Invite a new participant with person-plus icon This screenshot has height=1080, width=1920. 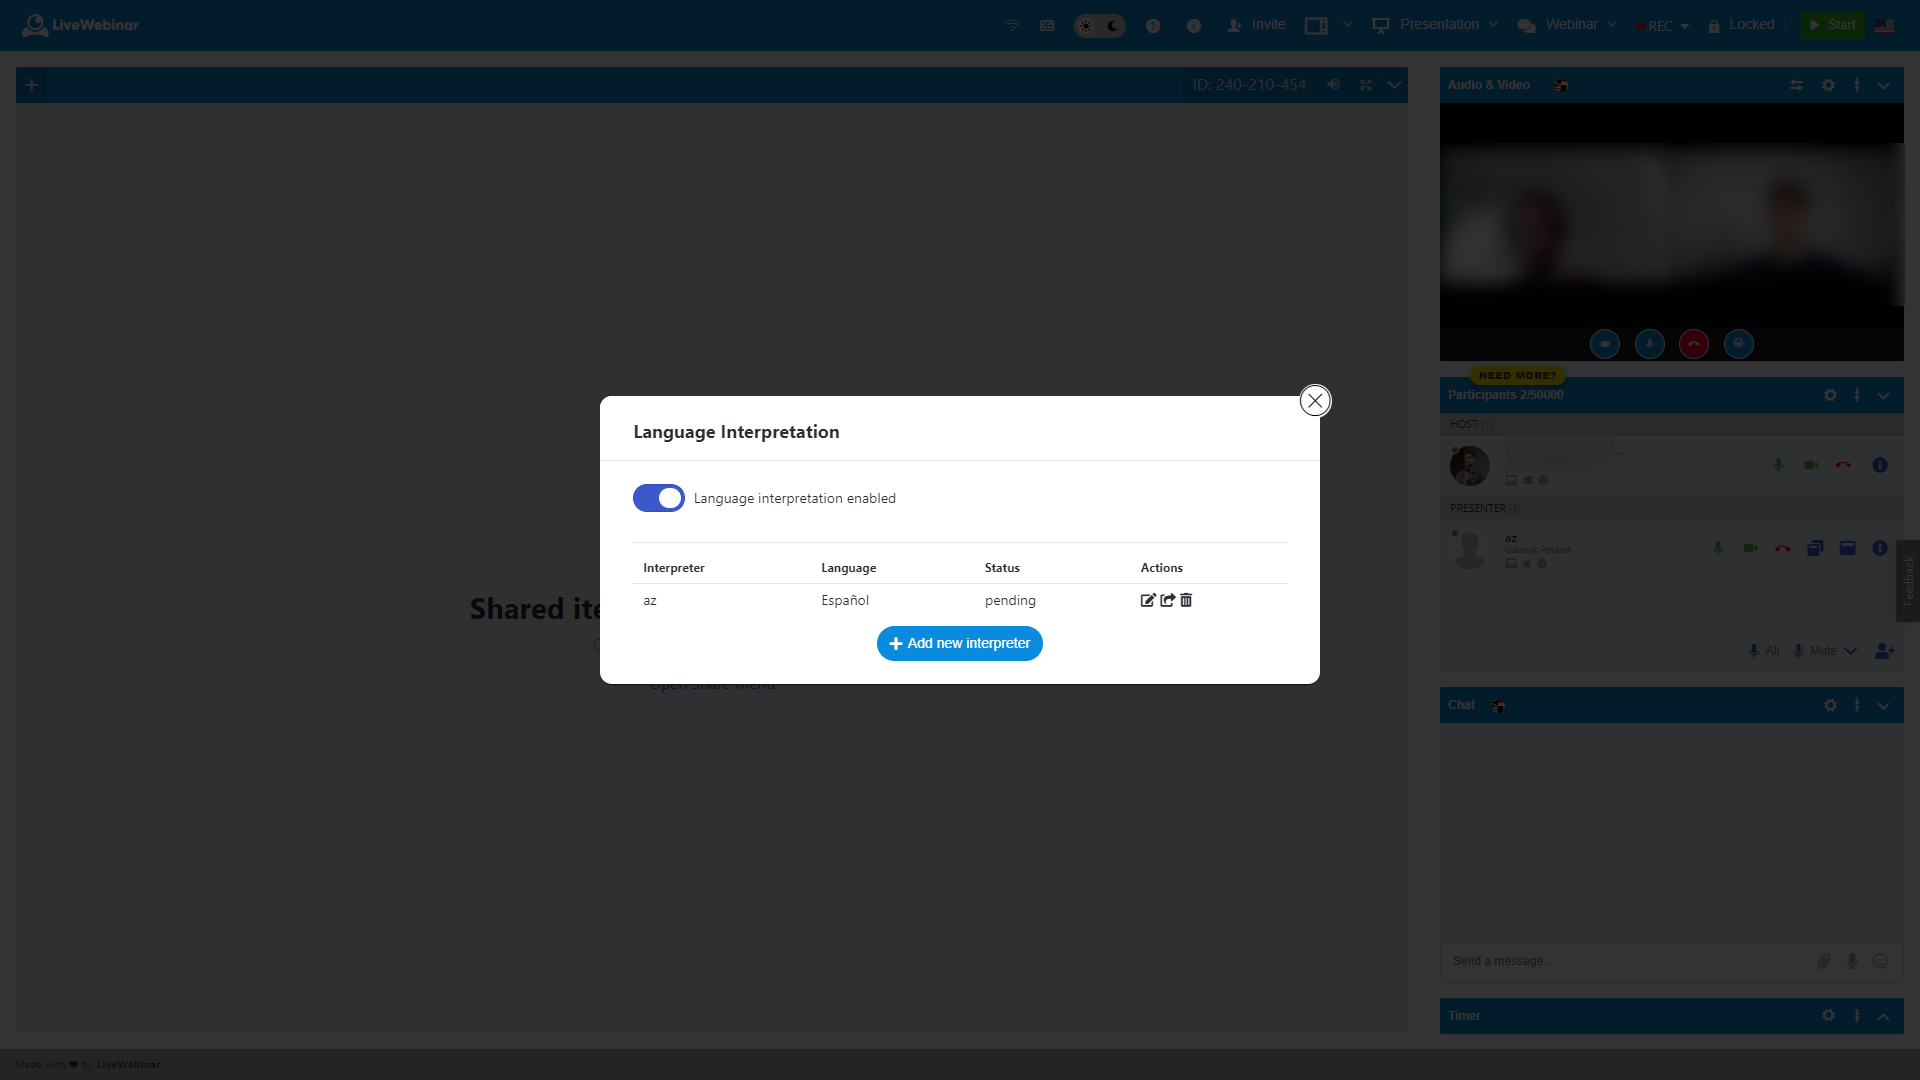pyautogui.click(x=1885, y=651)
